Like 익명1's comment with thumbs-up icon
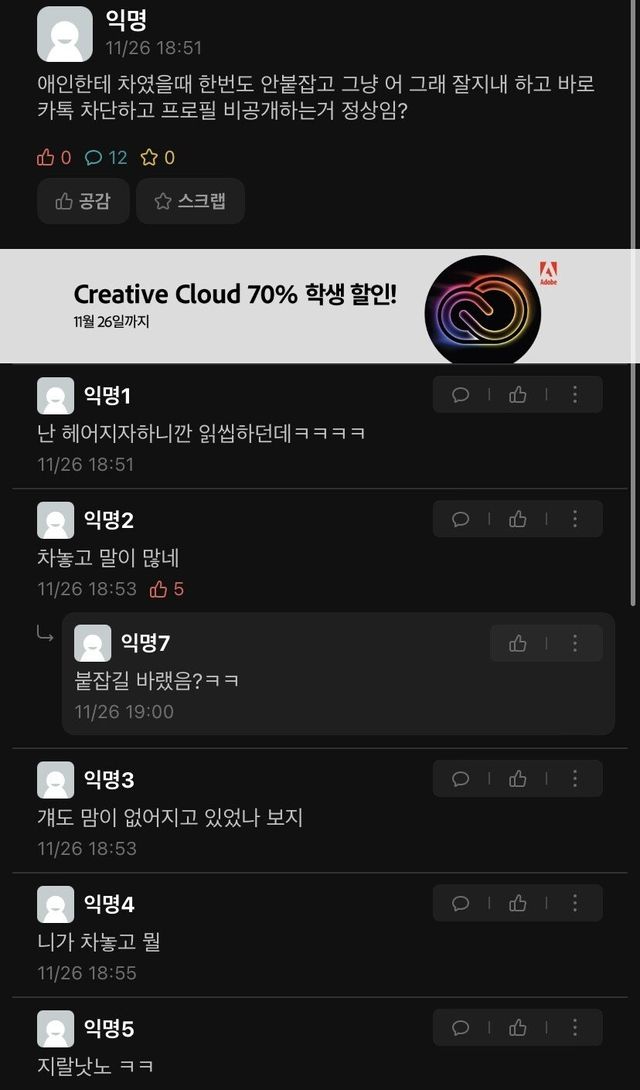Screen dimensions: 640x1090 (518, 395)
